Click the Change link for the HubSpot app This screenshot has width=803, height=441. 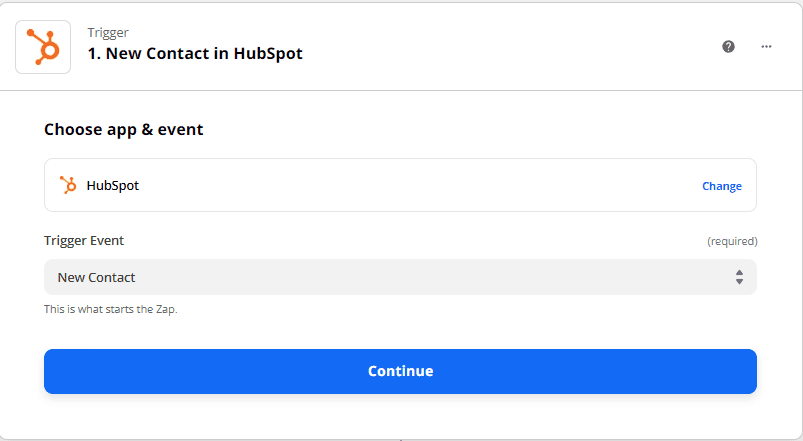click(721, 186)
